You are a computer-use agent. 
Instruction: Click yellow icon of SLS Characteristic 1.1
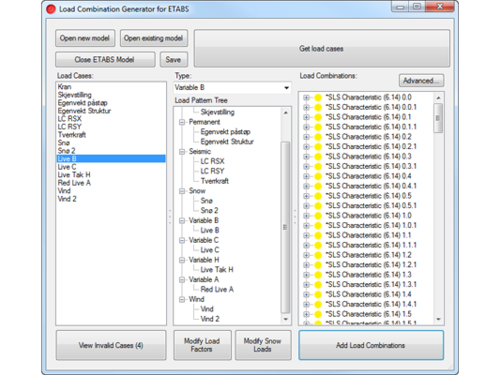point(318,235)
